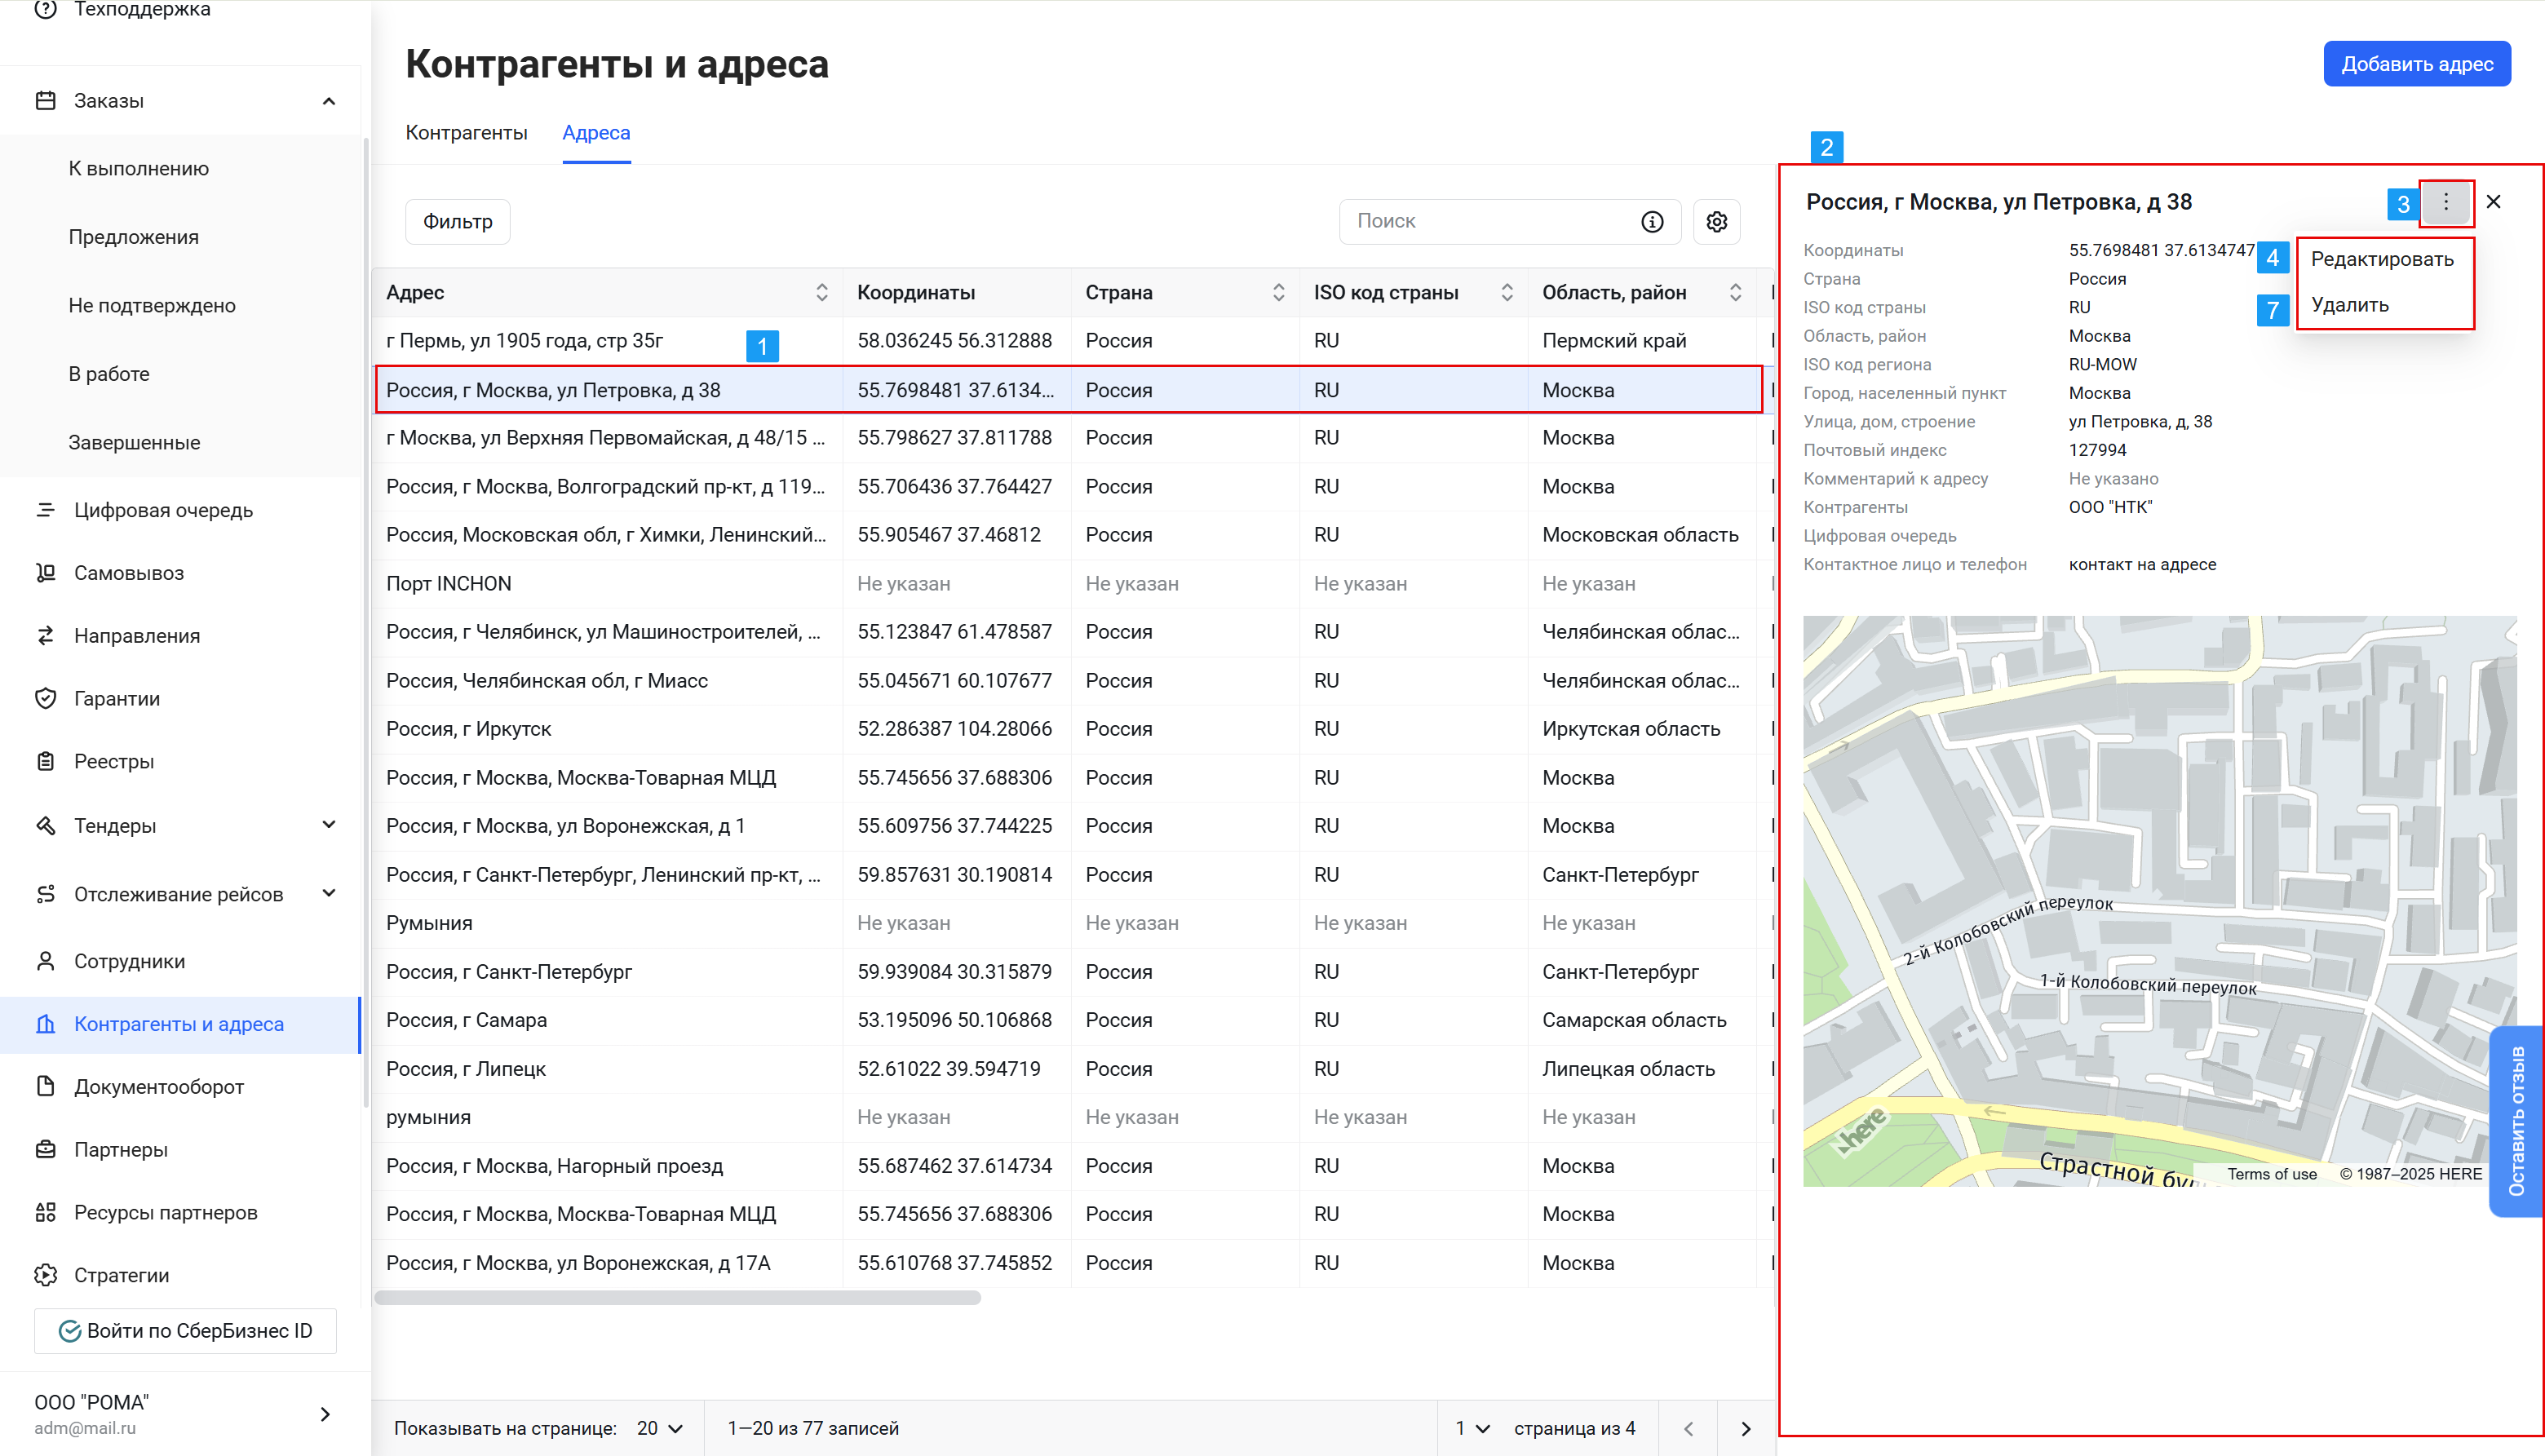This screenshot has height=1456, width=2545.
Task: Open Цифровая очередь in sidebar
Action: coord(163,510)
